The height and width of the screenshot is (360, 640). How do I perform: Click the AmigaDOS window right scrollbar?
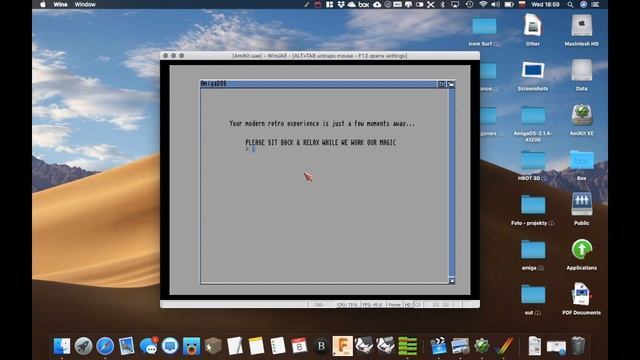(452, 182)
